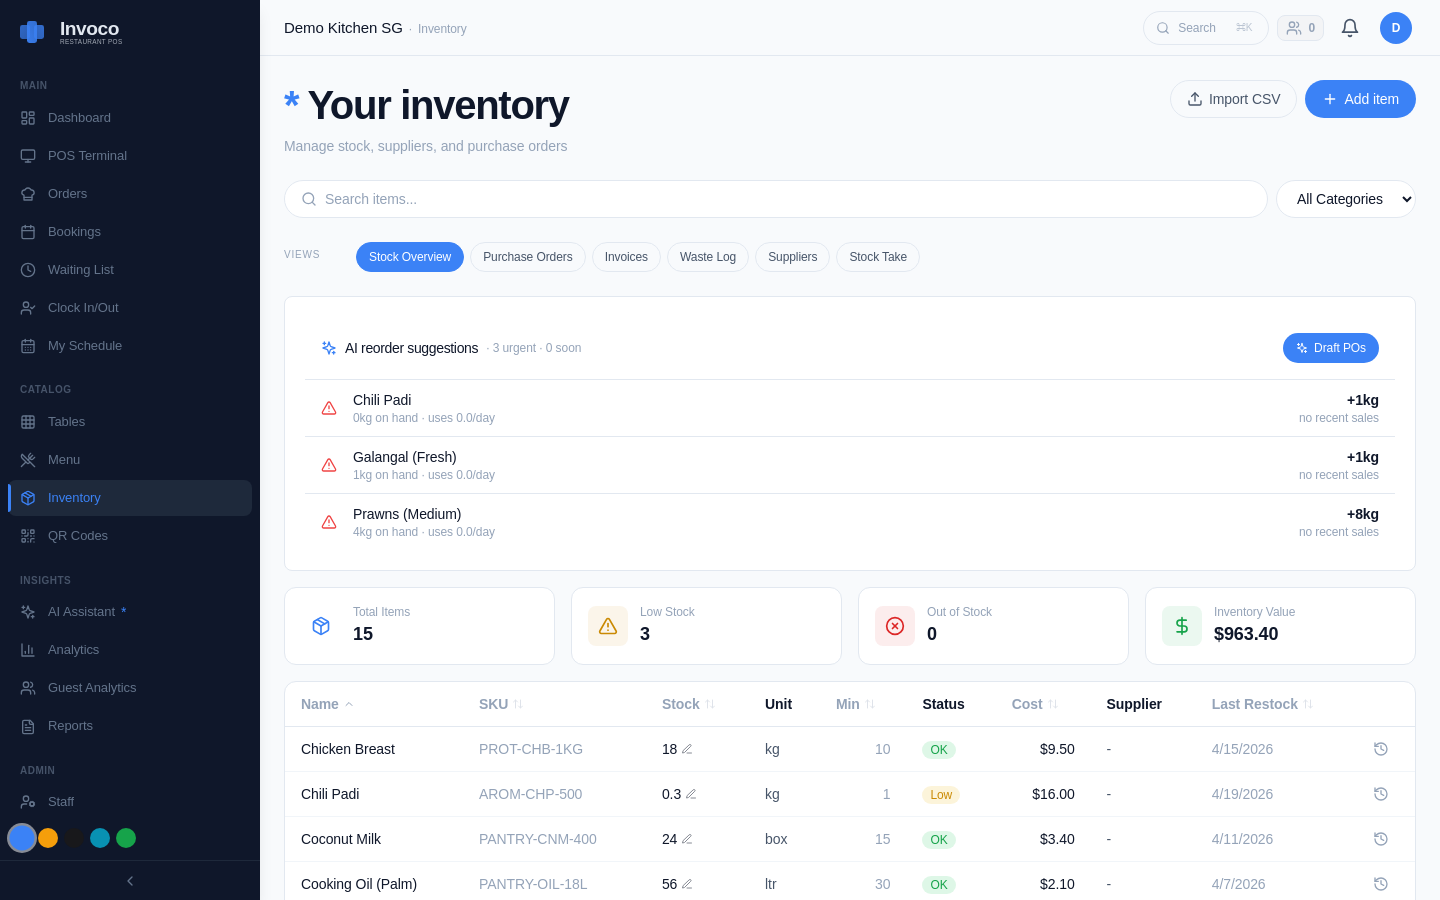The height and width of the screenshot is (900, 1440).
Task: Toggle the Stock Overview view selection
Action: click(410, 257)
